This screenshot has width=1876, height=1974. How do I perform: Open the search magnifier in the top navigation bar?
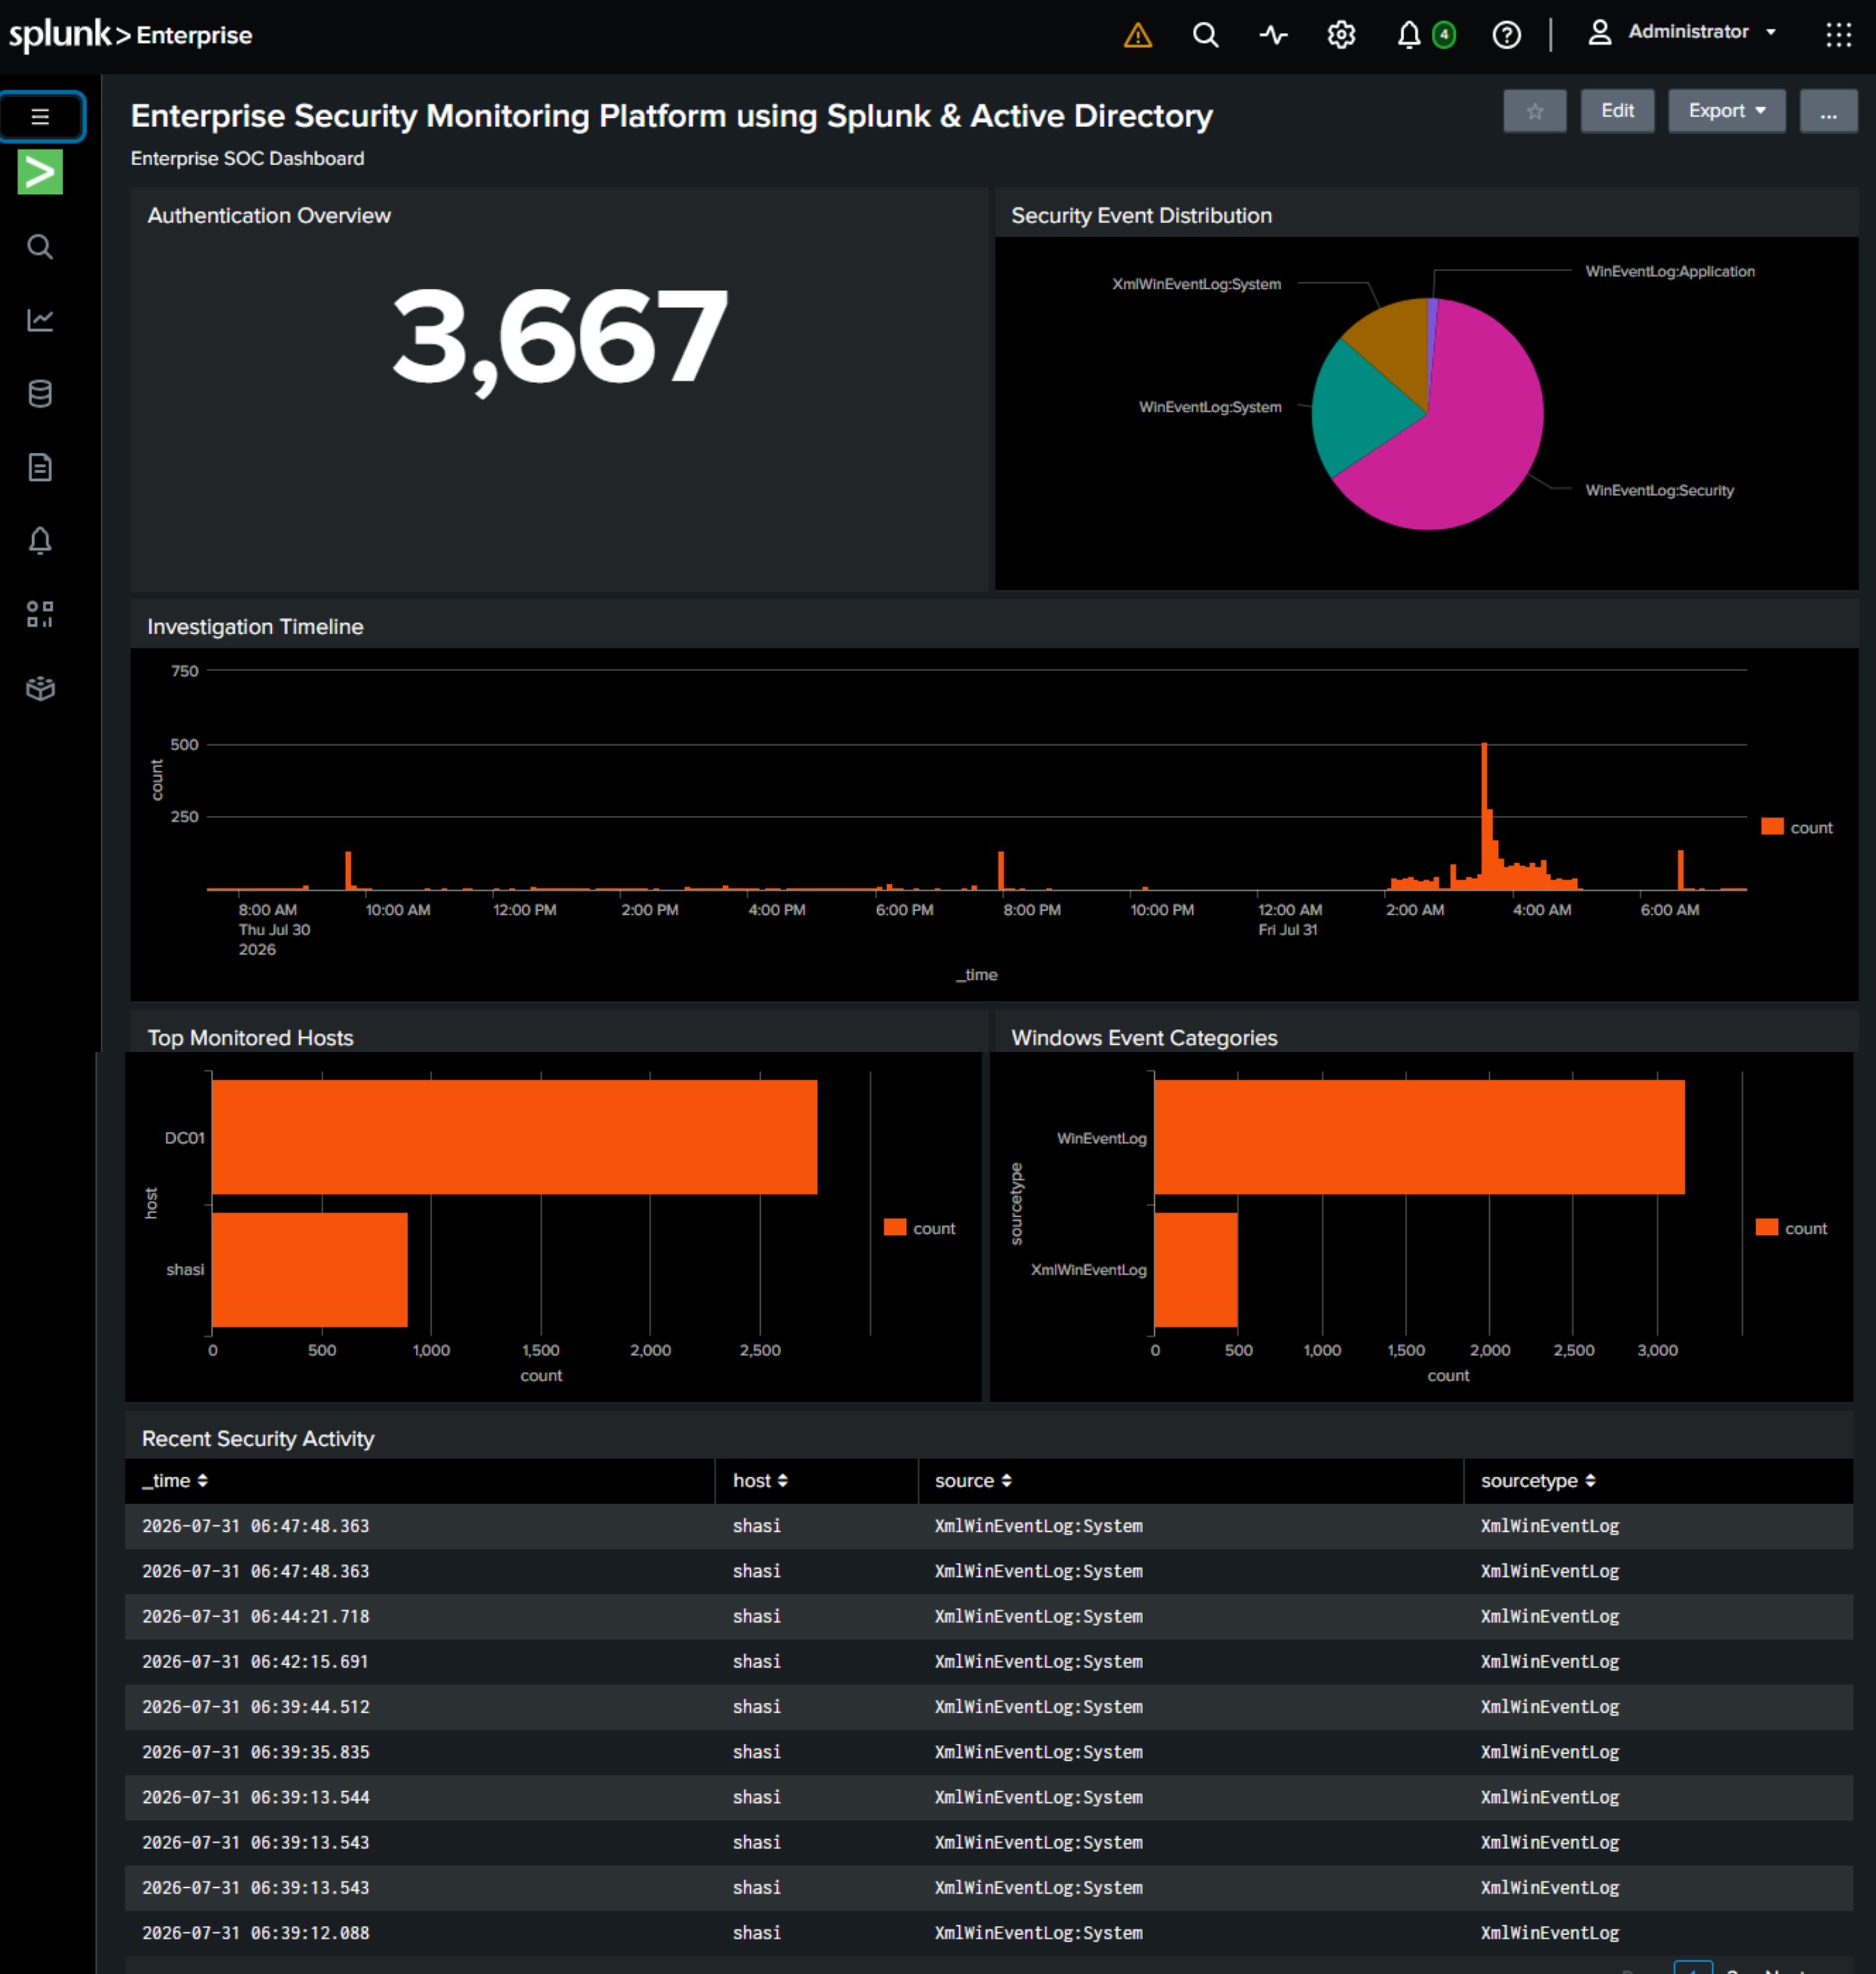coord(1206,36)
